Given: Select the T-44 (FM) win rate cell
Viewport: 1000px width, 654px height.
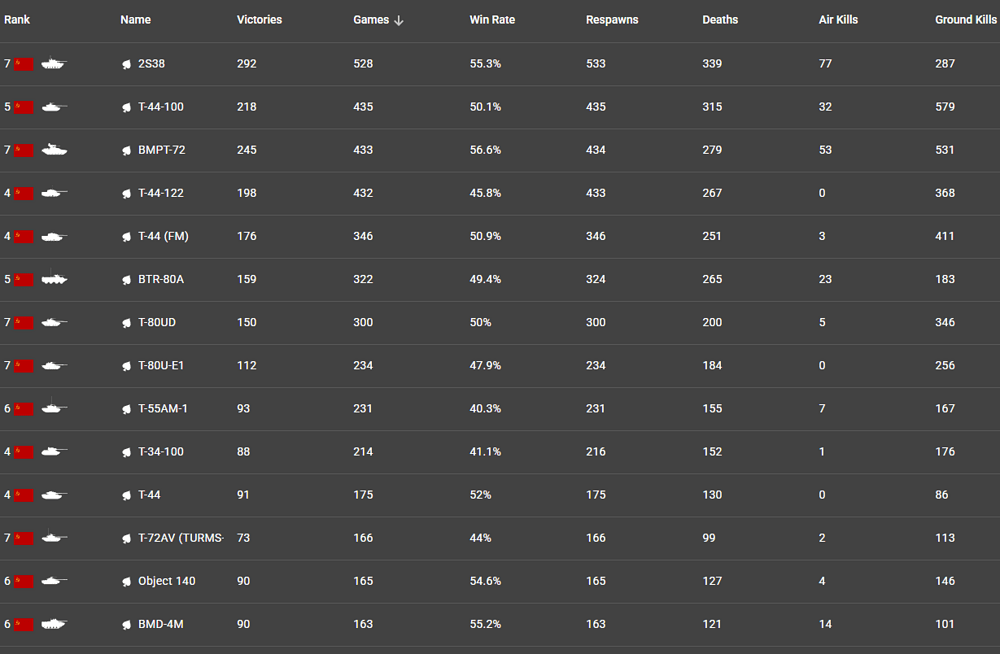Looking at the screenshot, I should click(x=485, y=236).
